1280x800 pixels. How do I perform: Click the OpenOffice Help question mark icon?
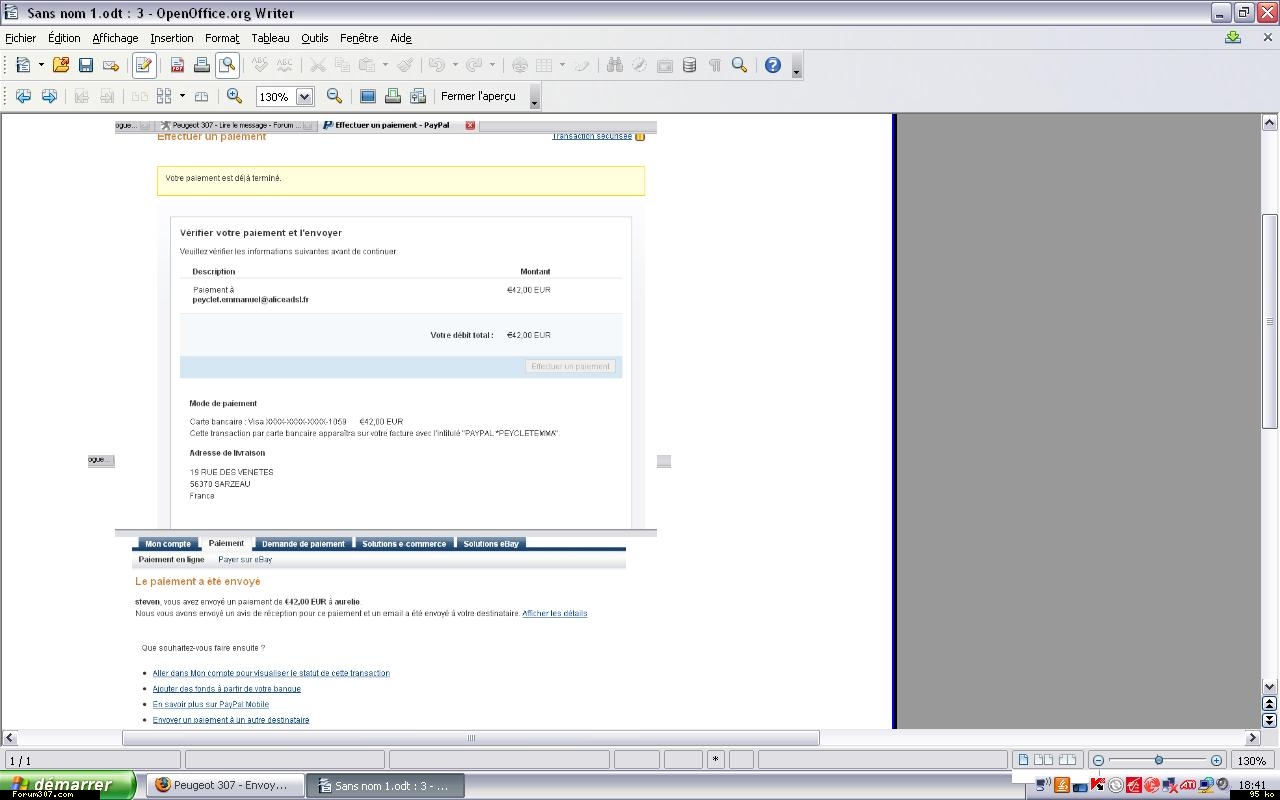click(x=772, y=65)
